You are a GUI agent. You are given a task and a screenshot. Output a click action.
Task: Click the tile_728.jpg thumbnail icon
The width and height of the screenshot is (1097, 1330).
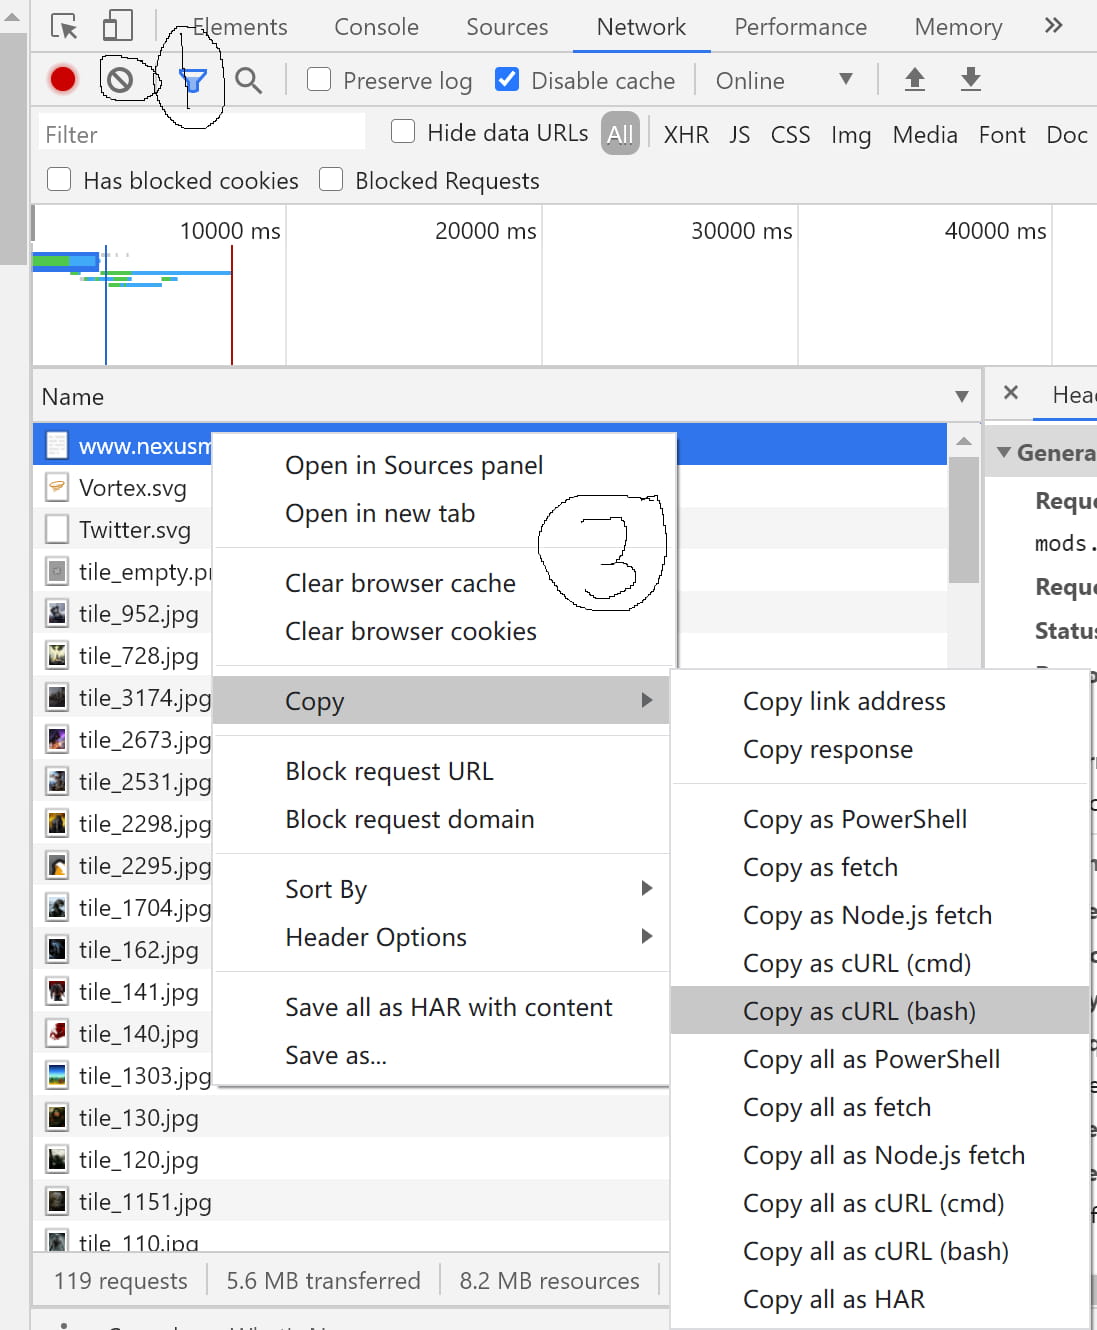(58, 656)
